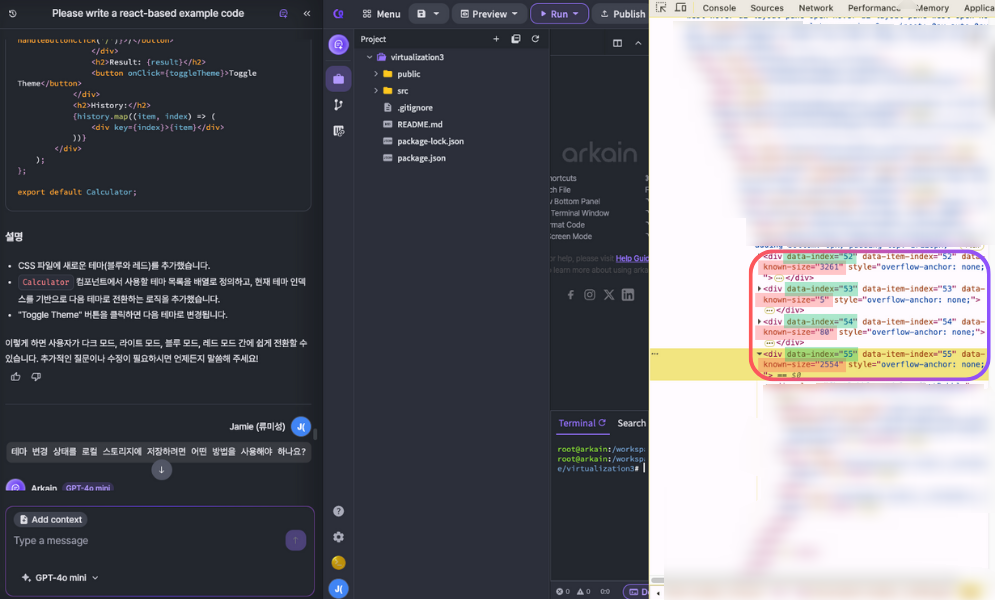This screenshot has width=995, height=600.
Task: Click the thumbs up icon under the response
Action: [x=15, y=377]
